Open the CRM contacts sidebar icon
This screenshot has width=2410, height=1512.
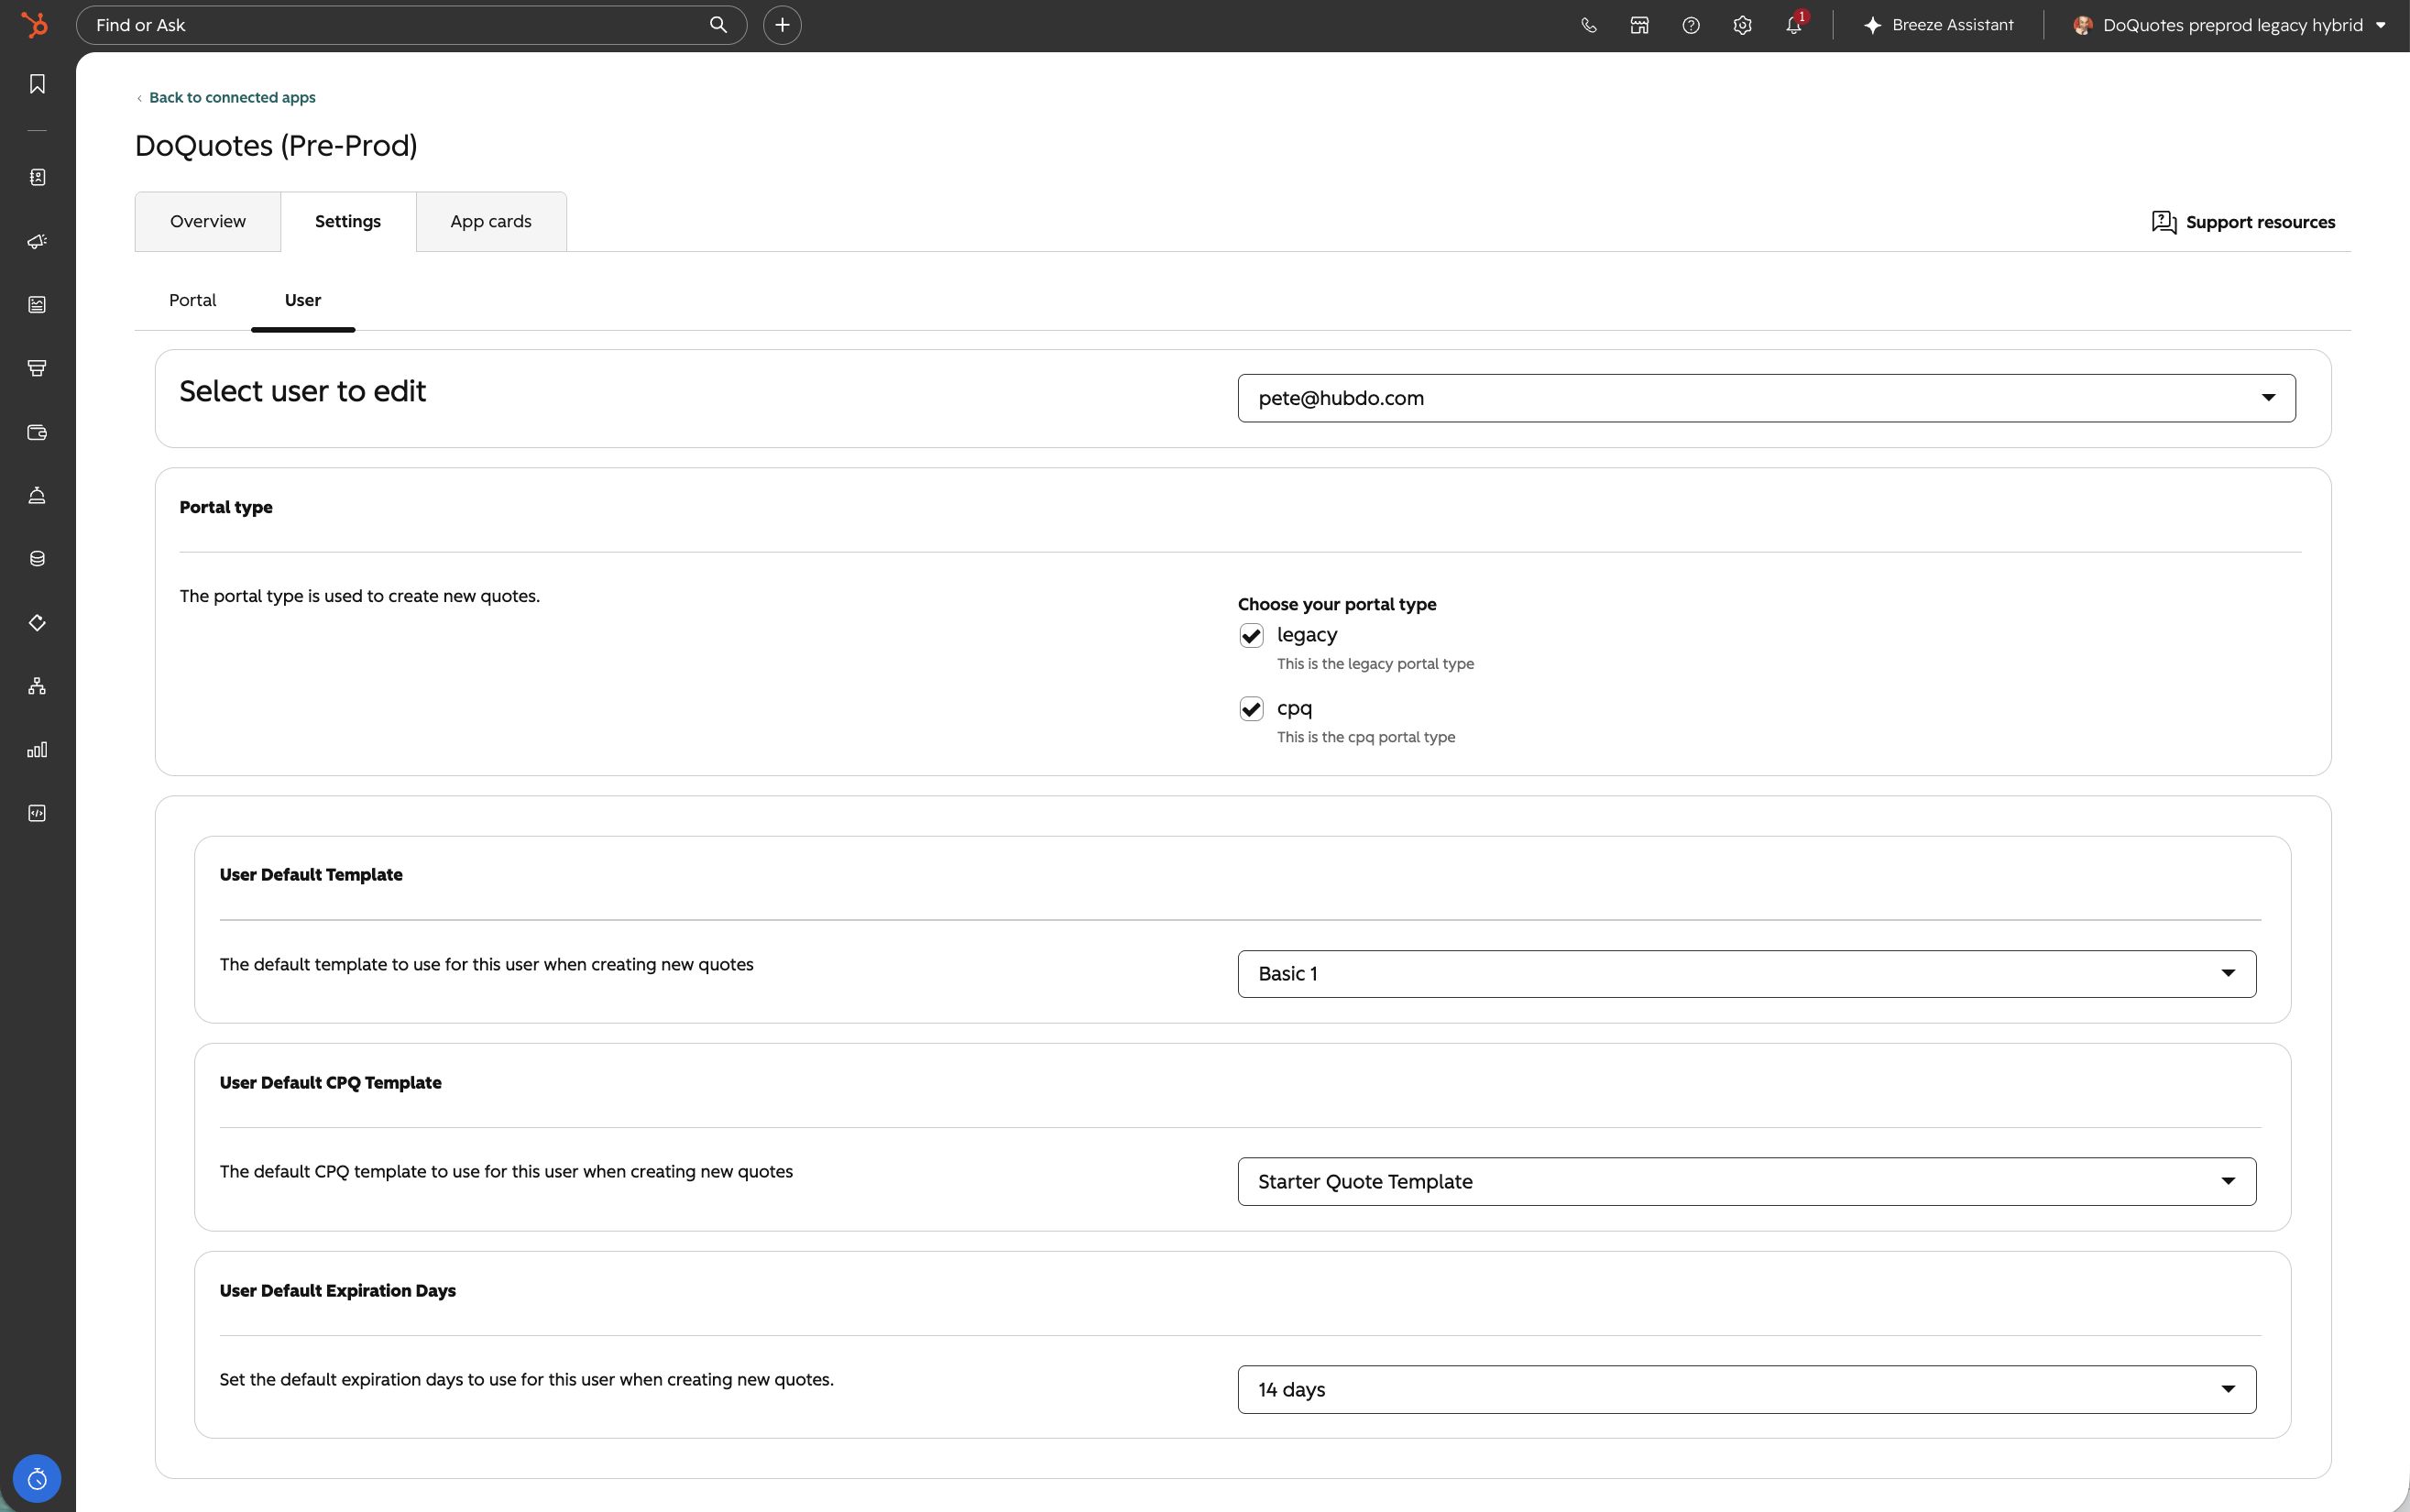(x=37, y=177)
